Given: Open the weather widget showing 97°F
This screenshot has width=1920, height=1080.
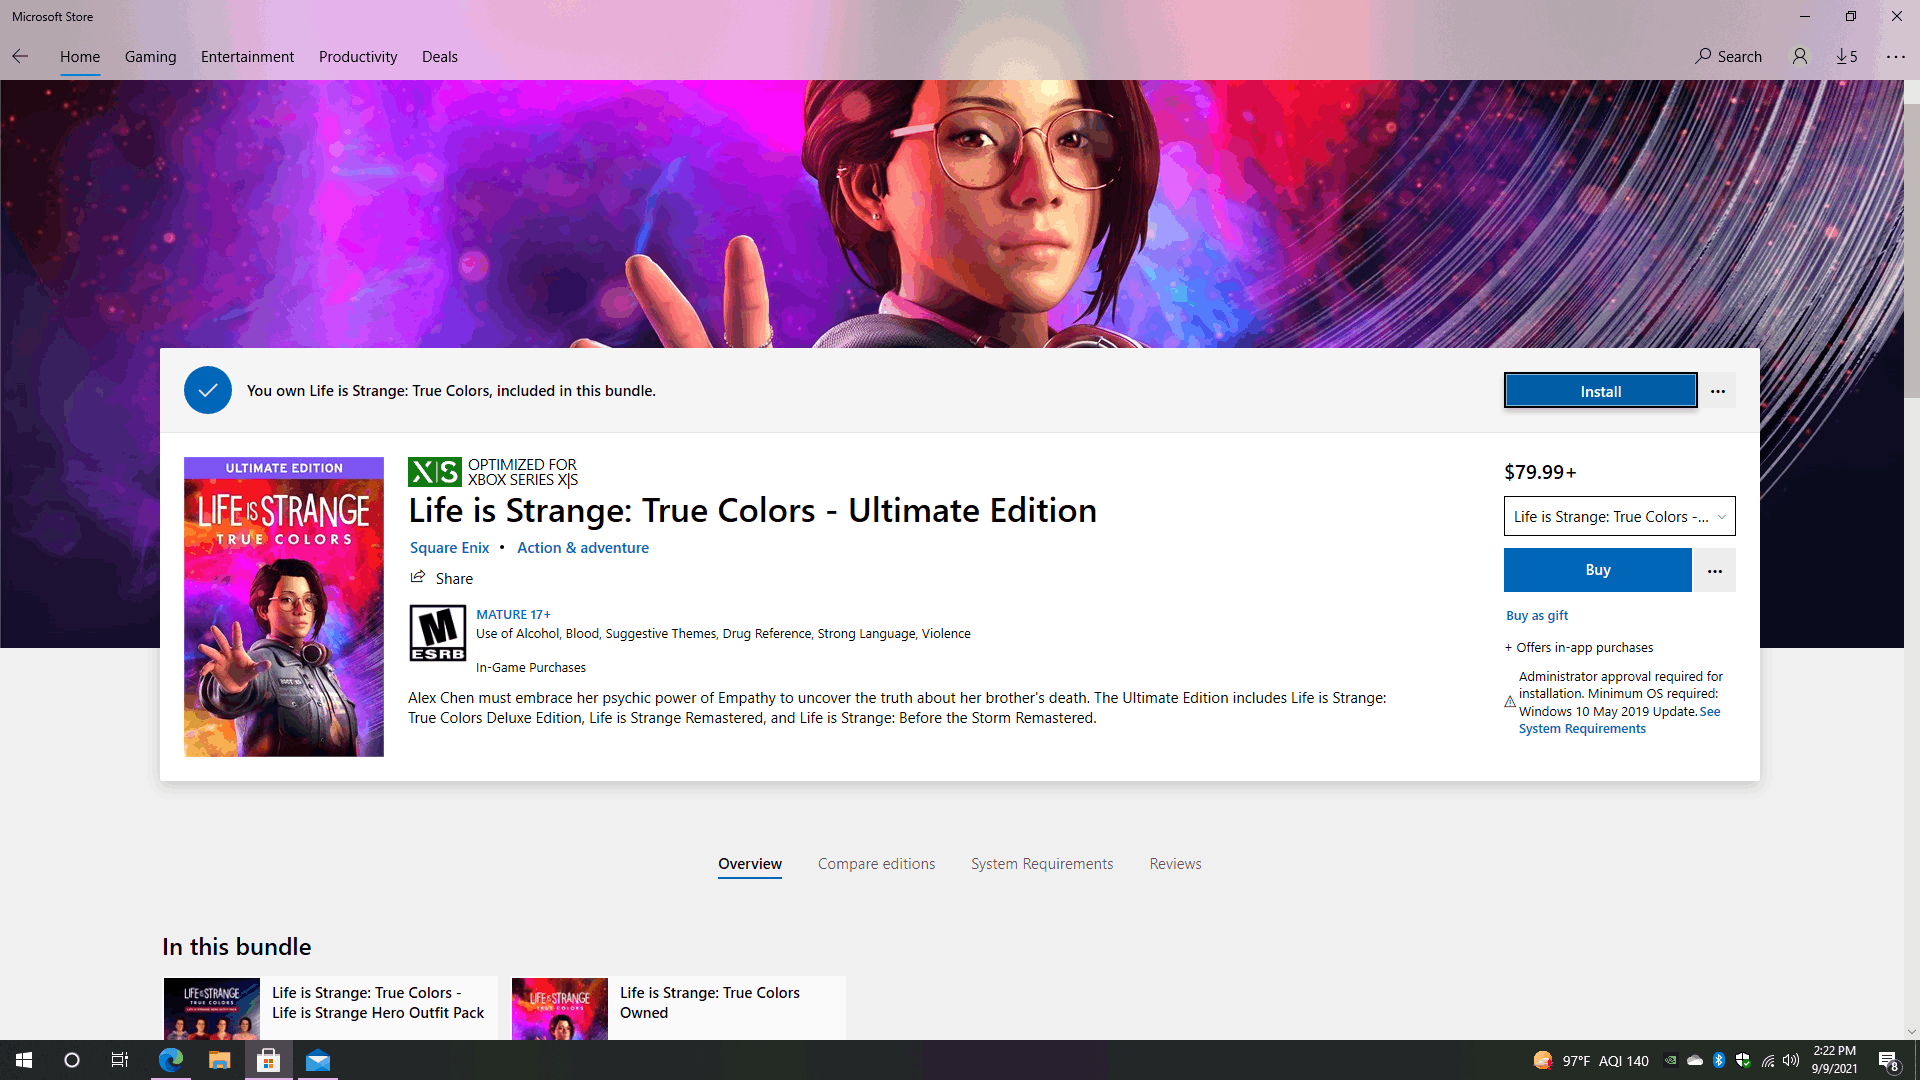Looking at the screenshot, I should tap(1590, 1060).
